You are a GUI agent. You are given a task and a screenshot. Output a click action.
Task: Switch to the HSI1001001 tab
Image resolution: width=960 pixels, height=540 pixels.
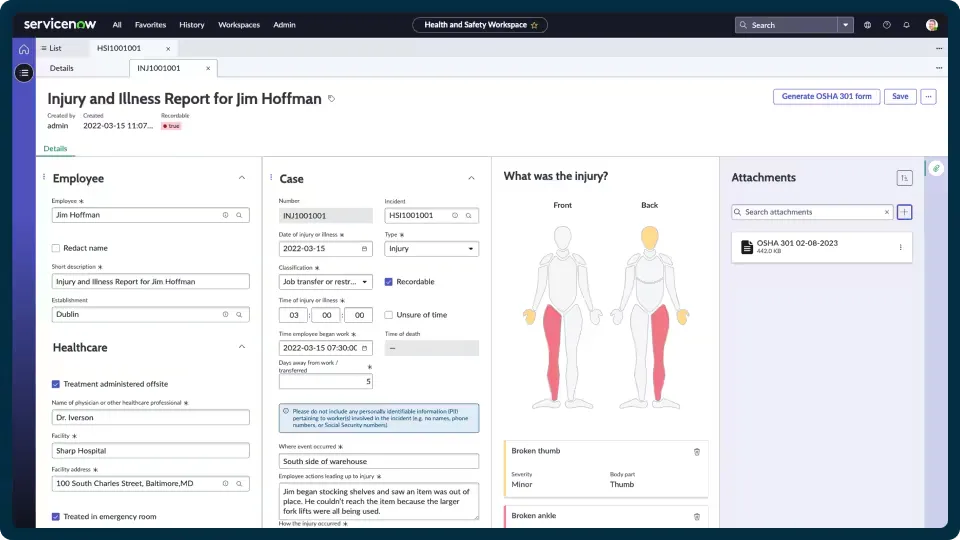pos(119,48)
